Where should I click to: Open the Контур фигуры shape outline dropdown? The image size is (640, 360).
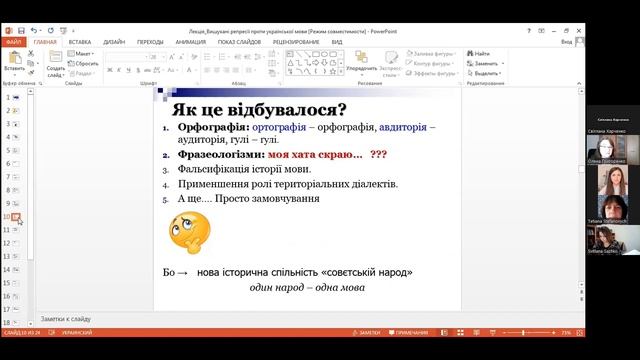pos(430,63)
